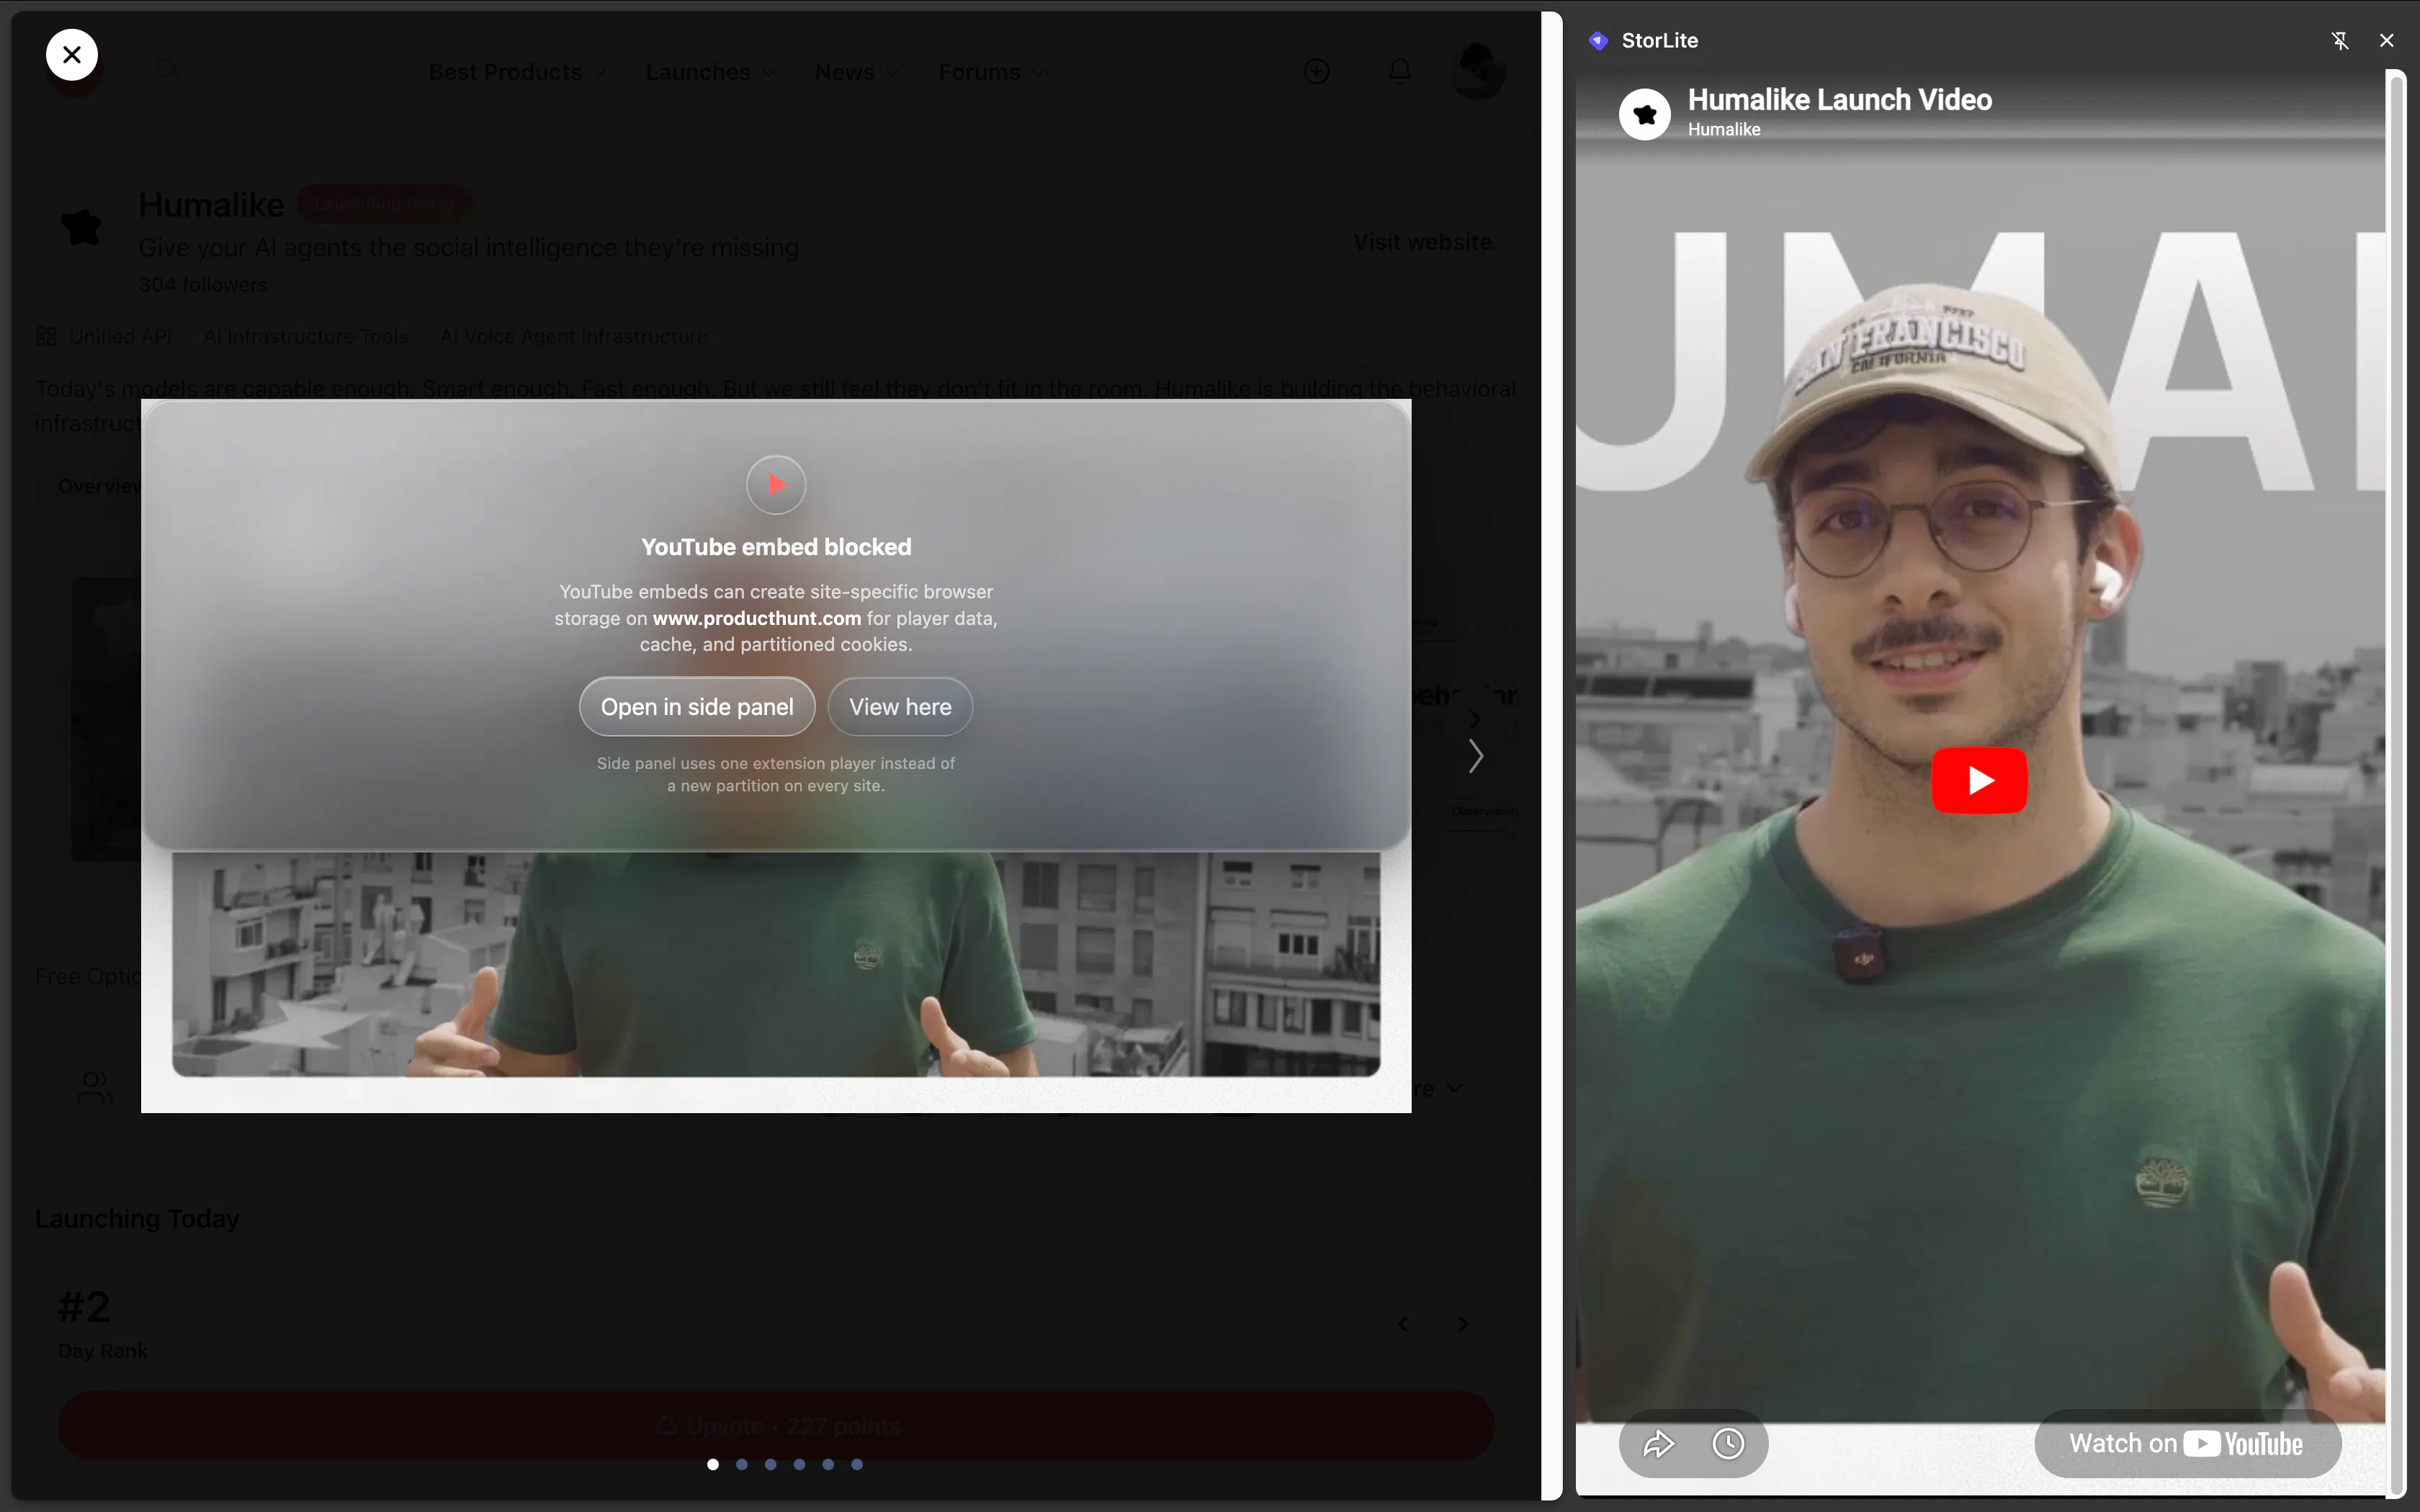Image resolution: width=2420 pixels, height=1512 pixels.
Task: Close the StorLite side panel
Action: click(x=2387, y=40)
